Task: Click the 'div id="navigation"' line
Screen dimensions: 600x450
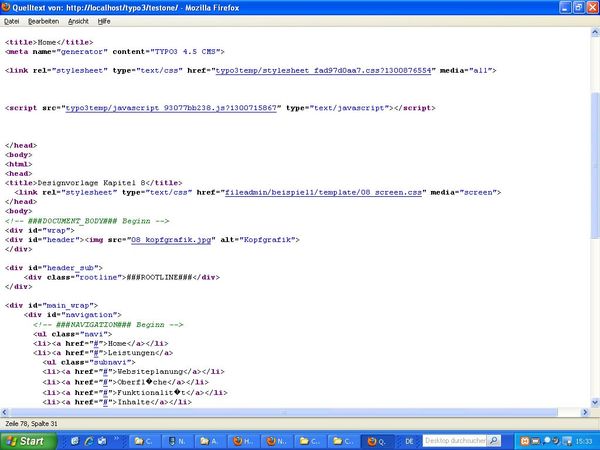Action: pos(73,315)
